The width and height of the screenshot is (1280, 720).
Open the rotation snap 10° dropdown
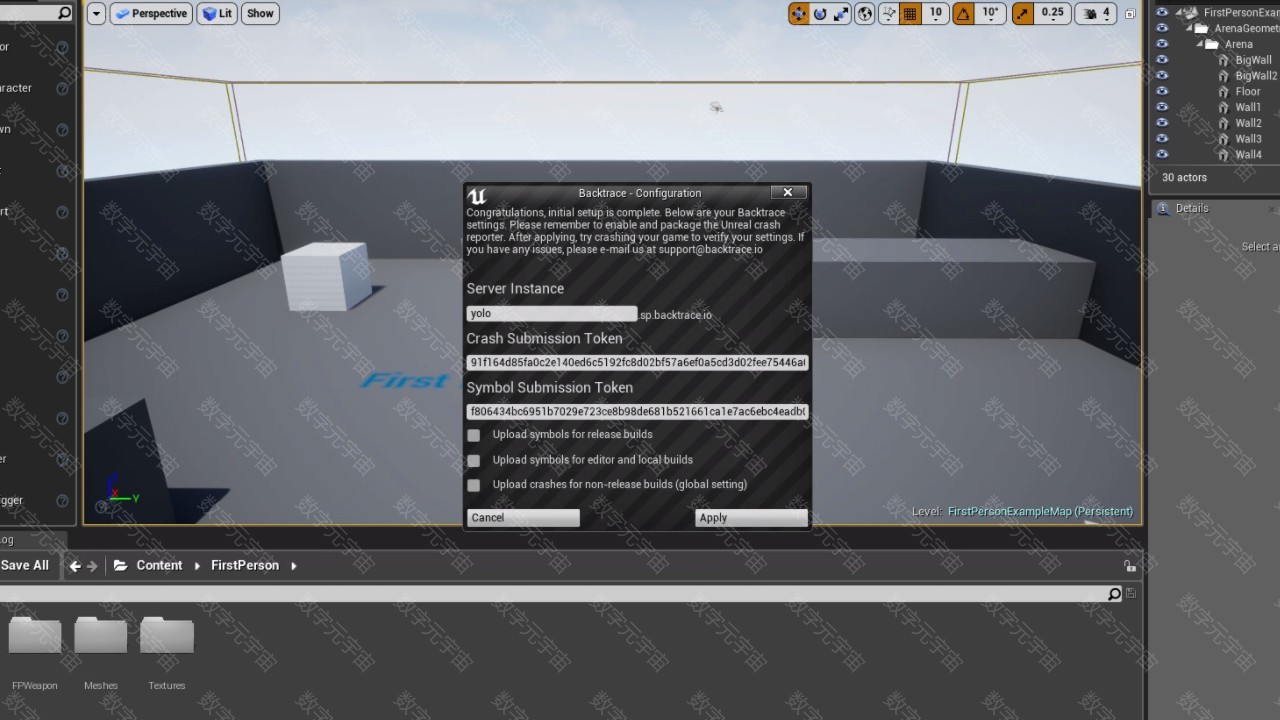coord(990,13)
